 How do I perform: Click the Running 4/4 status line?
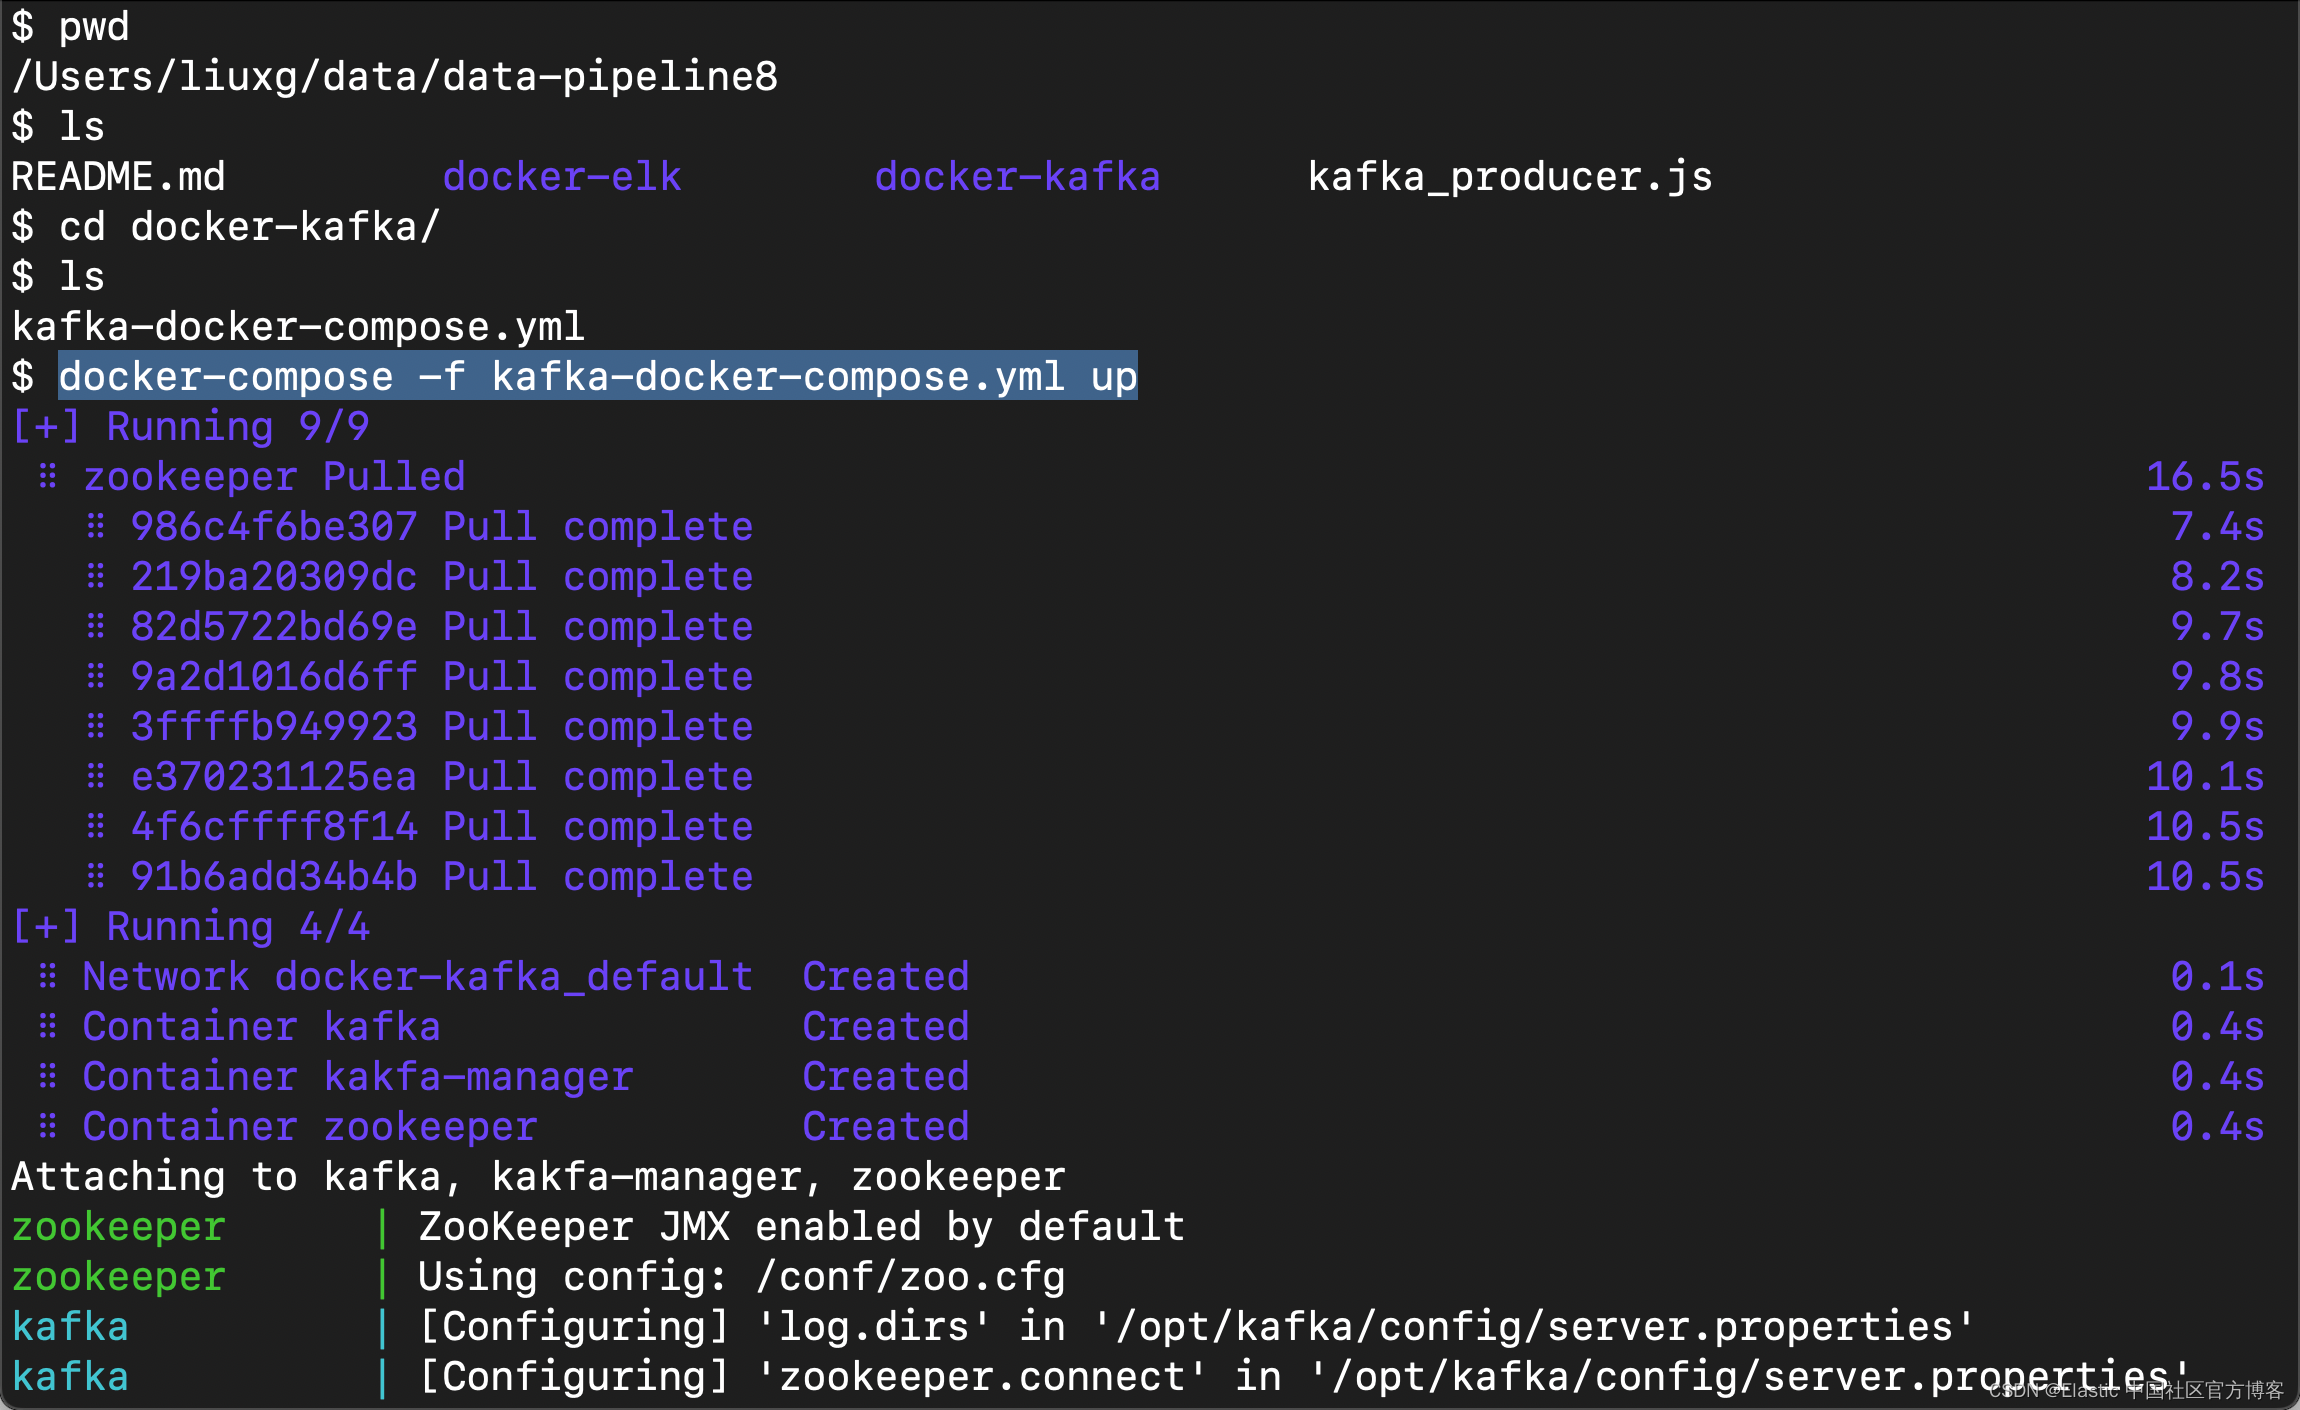coord(190,927)
